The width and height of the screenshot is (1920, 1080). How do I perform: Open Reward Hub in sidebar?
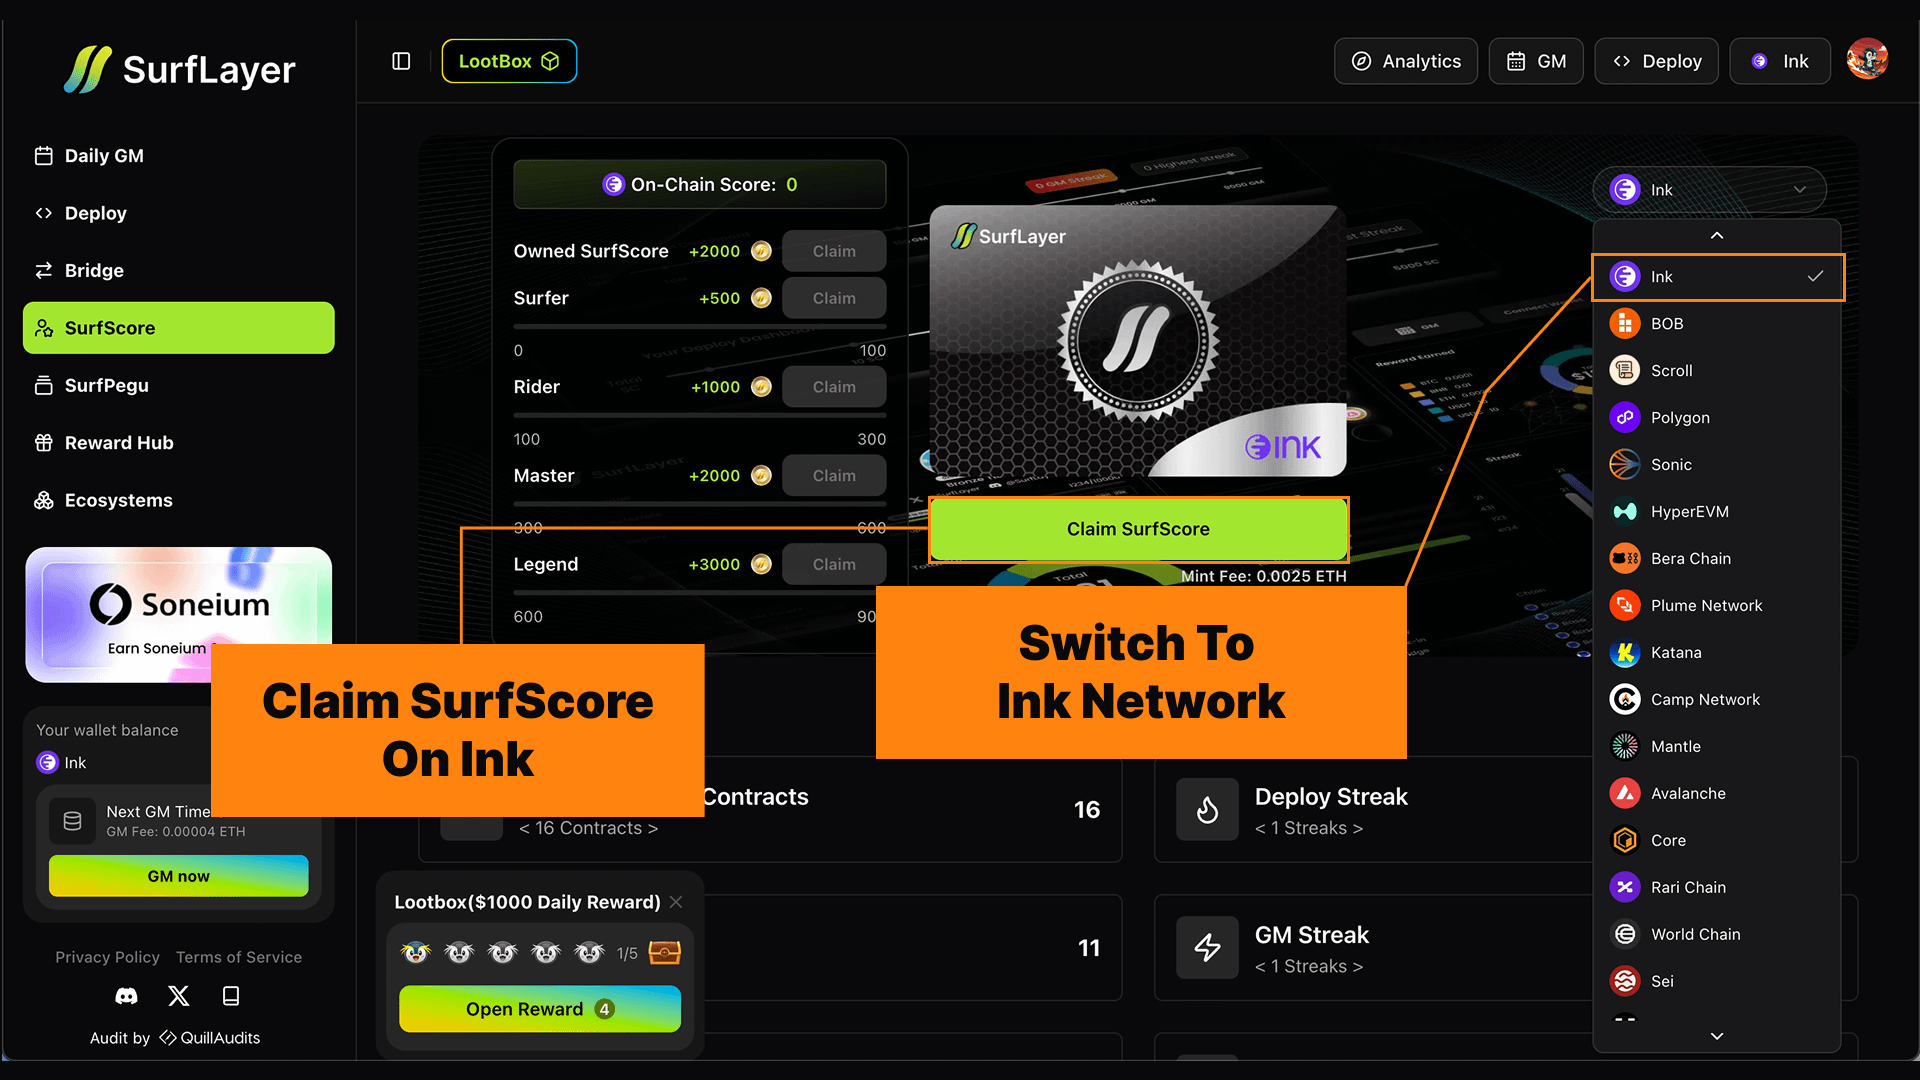[119, 443]
